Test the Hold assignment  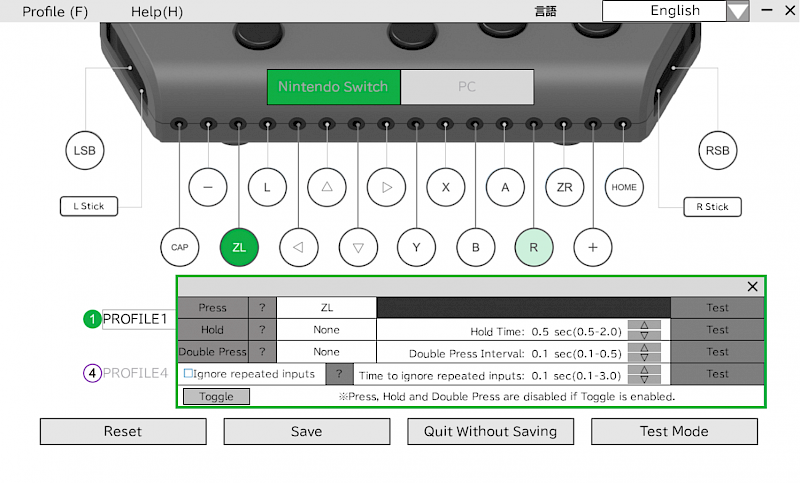tap(717, 329)
